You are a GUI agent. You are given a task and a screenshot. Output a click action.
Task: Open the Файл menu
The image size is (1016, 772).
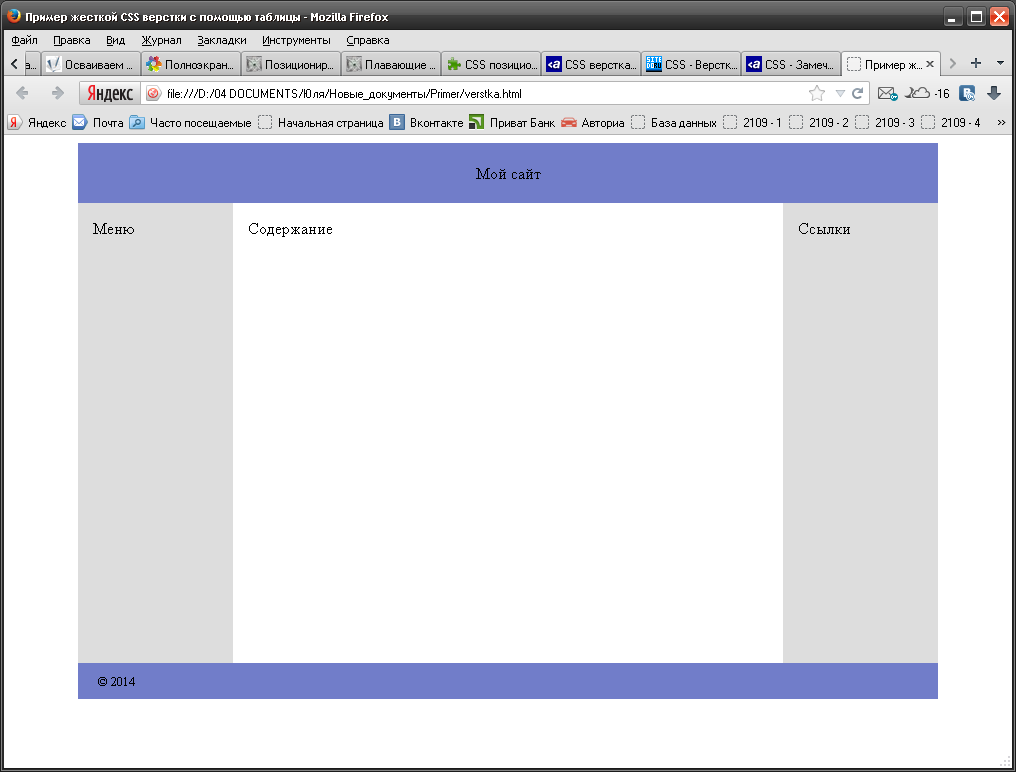(24, 40)
